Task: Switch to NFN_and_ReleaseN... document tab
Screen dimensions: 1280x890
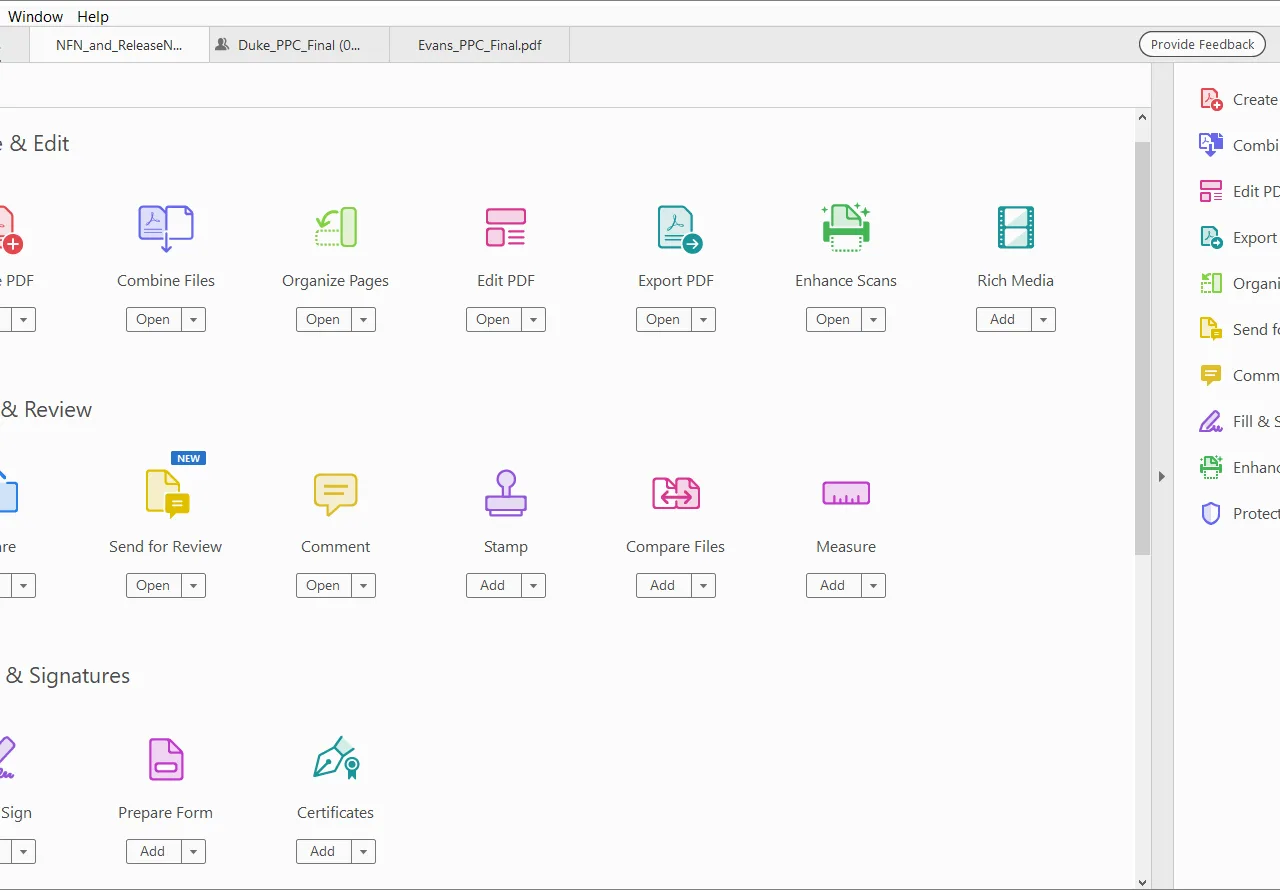Action: [x=120, y=45]
